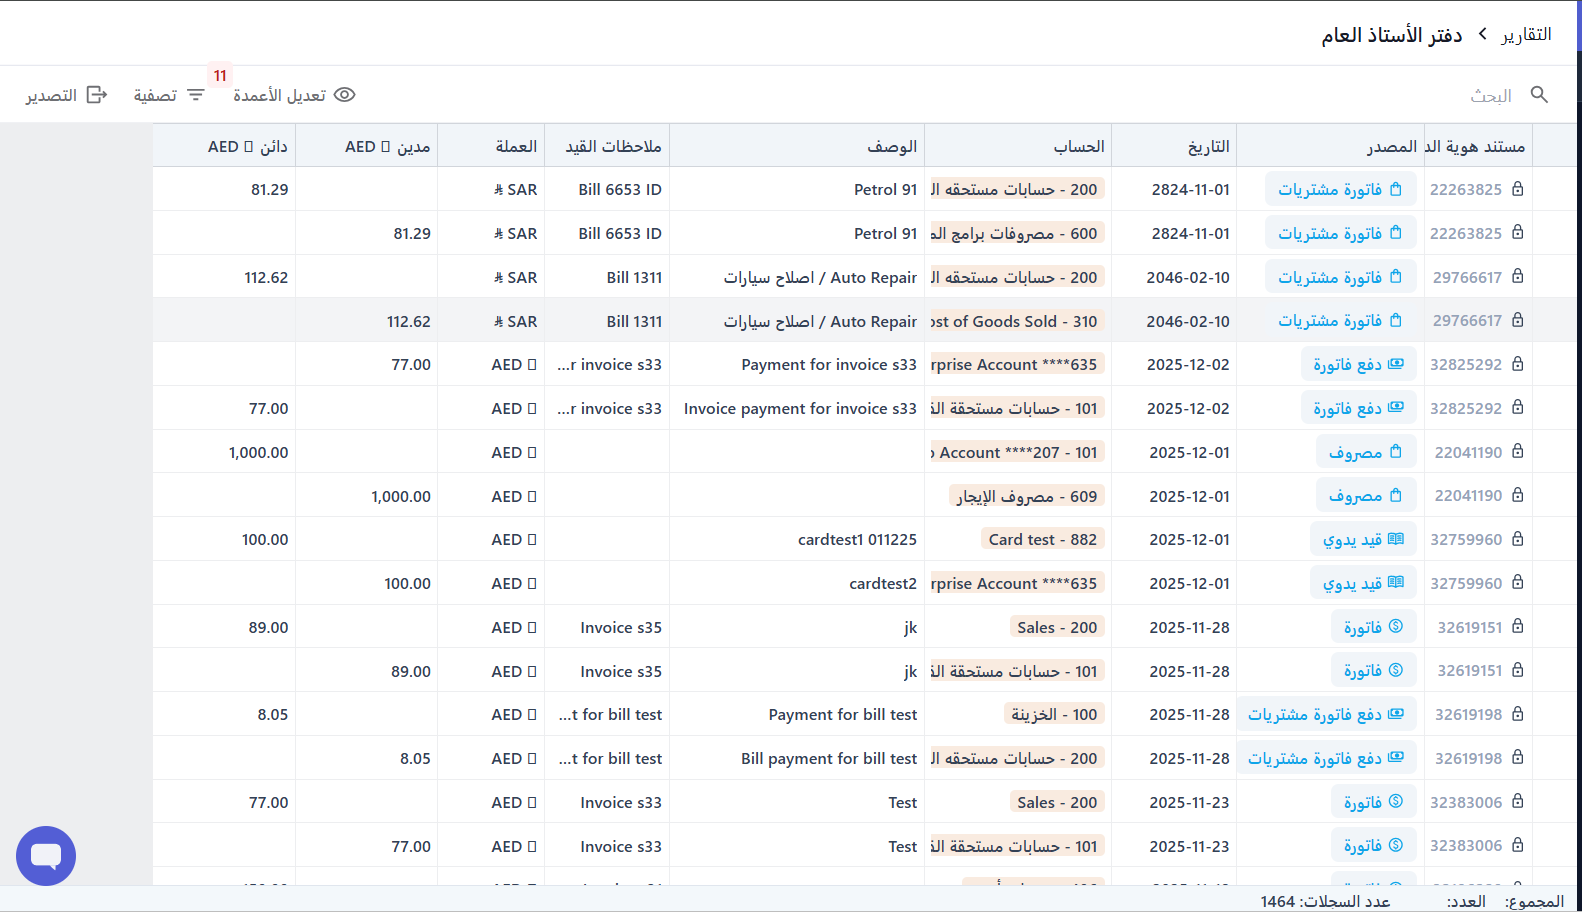The image size is (1582, 912).
Task: Sort by the التاريخ column header
Action: 1208,147
